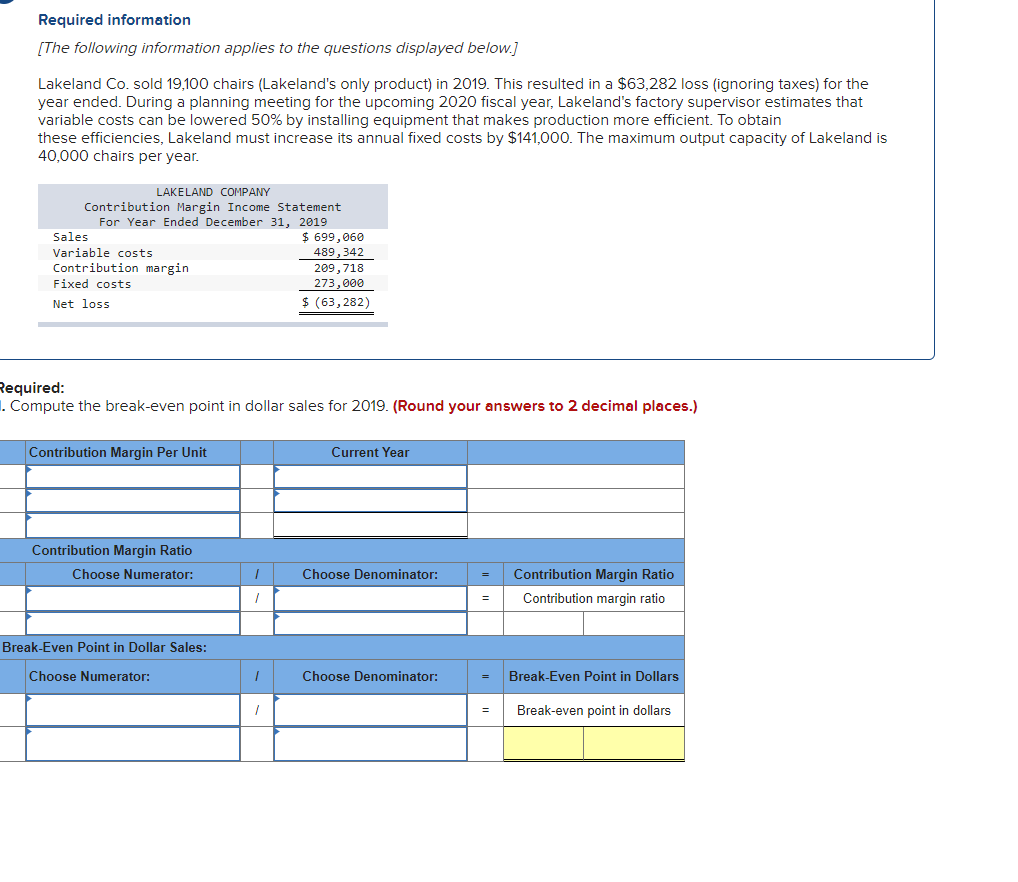Open the first Current Year dropdown cell
Image resolution: width=1018 pixels, height=882 pixels.
[370, 475]
